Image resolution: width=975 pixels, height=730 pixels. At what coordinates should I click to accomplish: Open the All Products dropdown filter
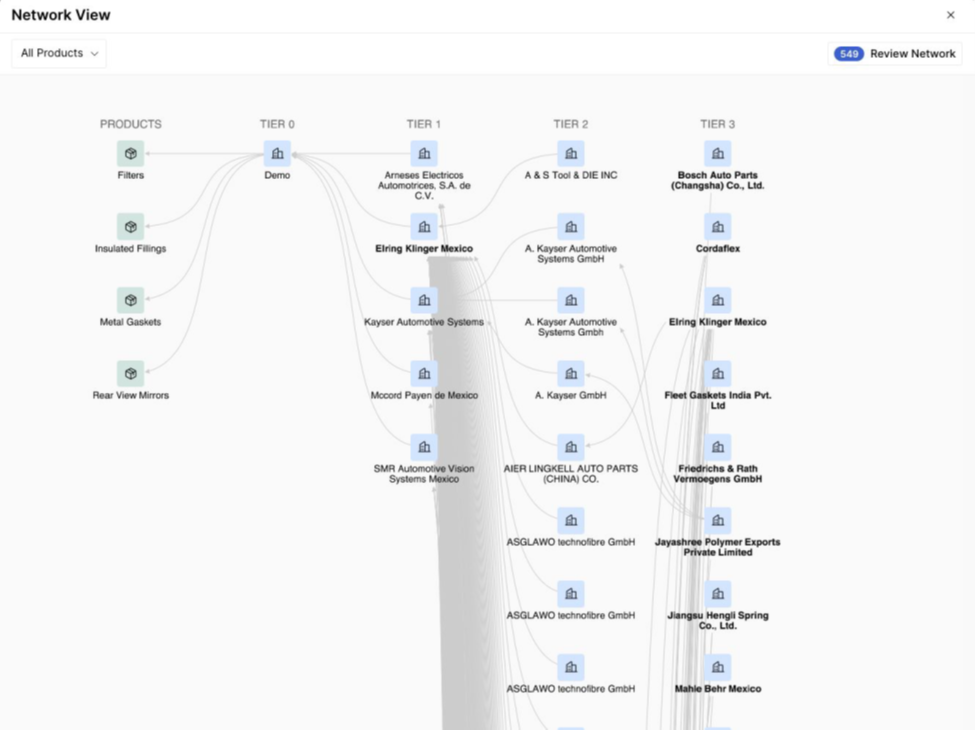[x=59, y=53]
